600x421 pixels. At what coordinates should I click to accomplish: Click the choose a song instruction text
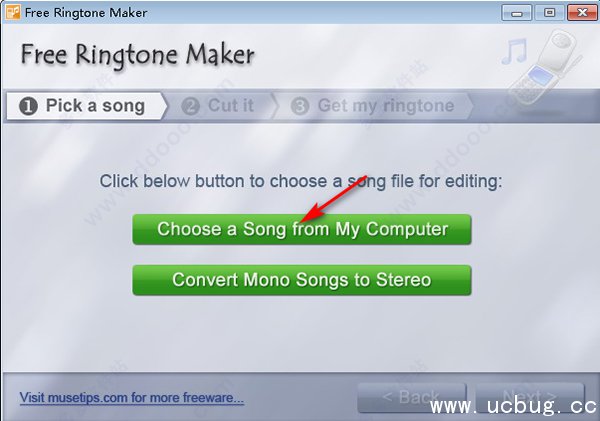coord(301,181)
